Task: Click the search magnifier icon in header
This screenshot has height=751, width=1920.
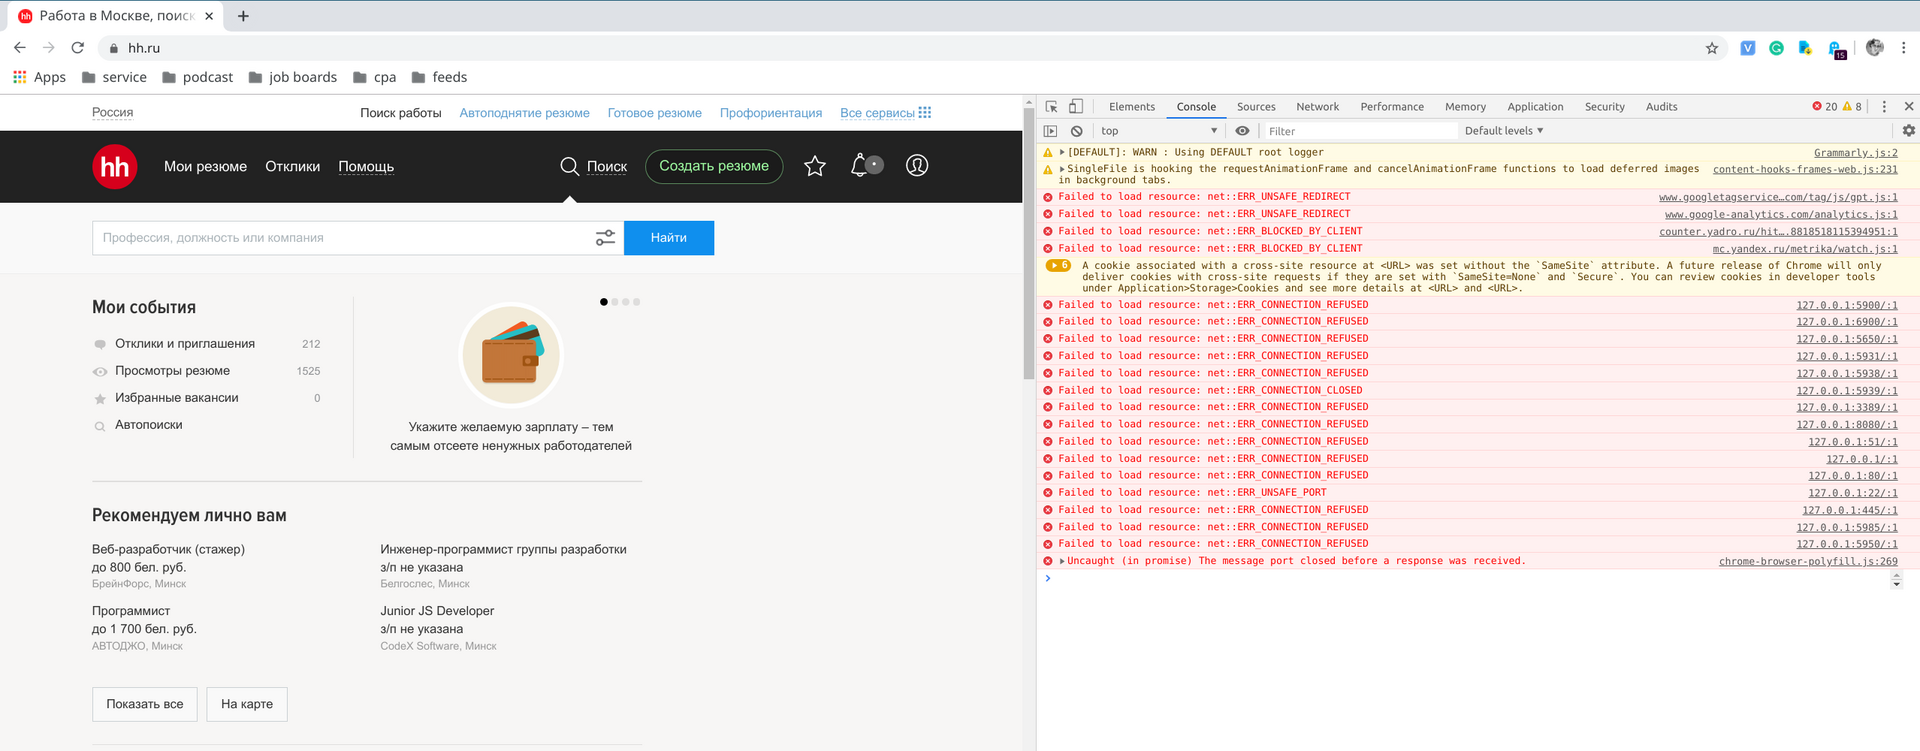Action: click(x=569, y=166)
